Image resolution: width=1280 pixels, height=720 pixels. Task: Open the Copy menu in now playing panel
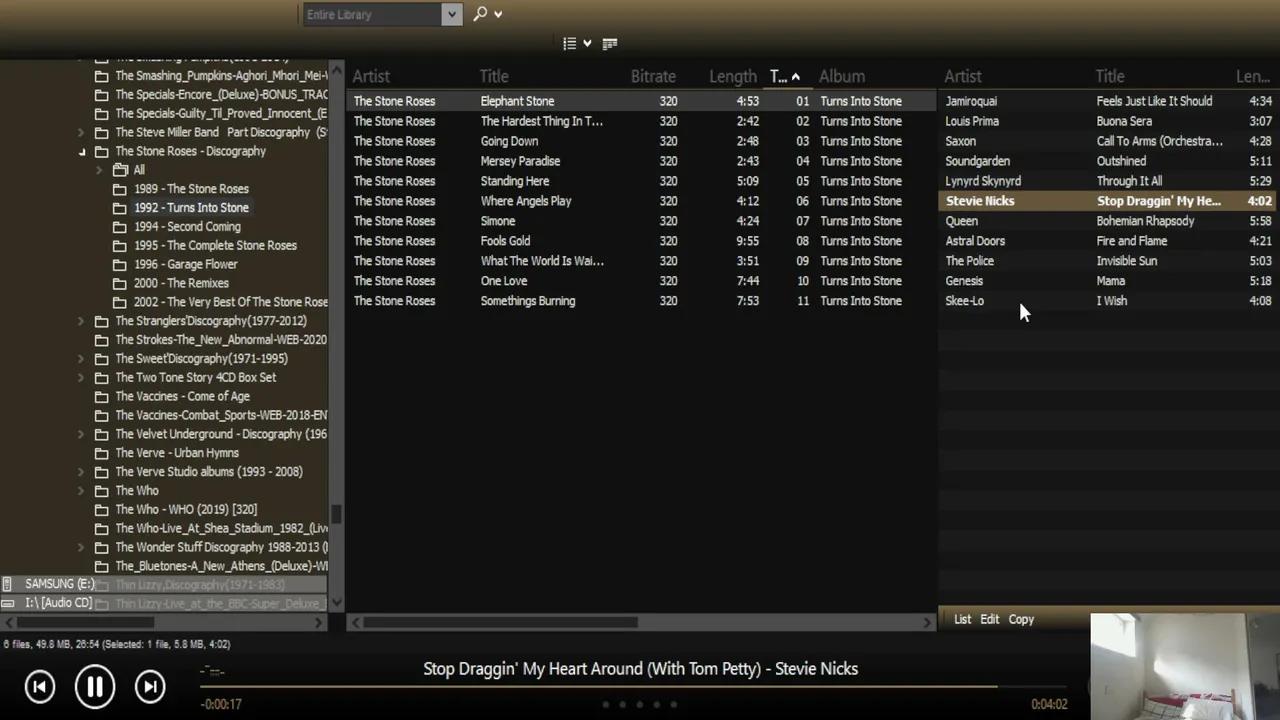1021,619
